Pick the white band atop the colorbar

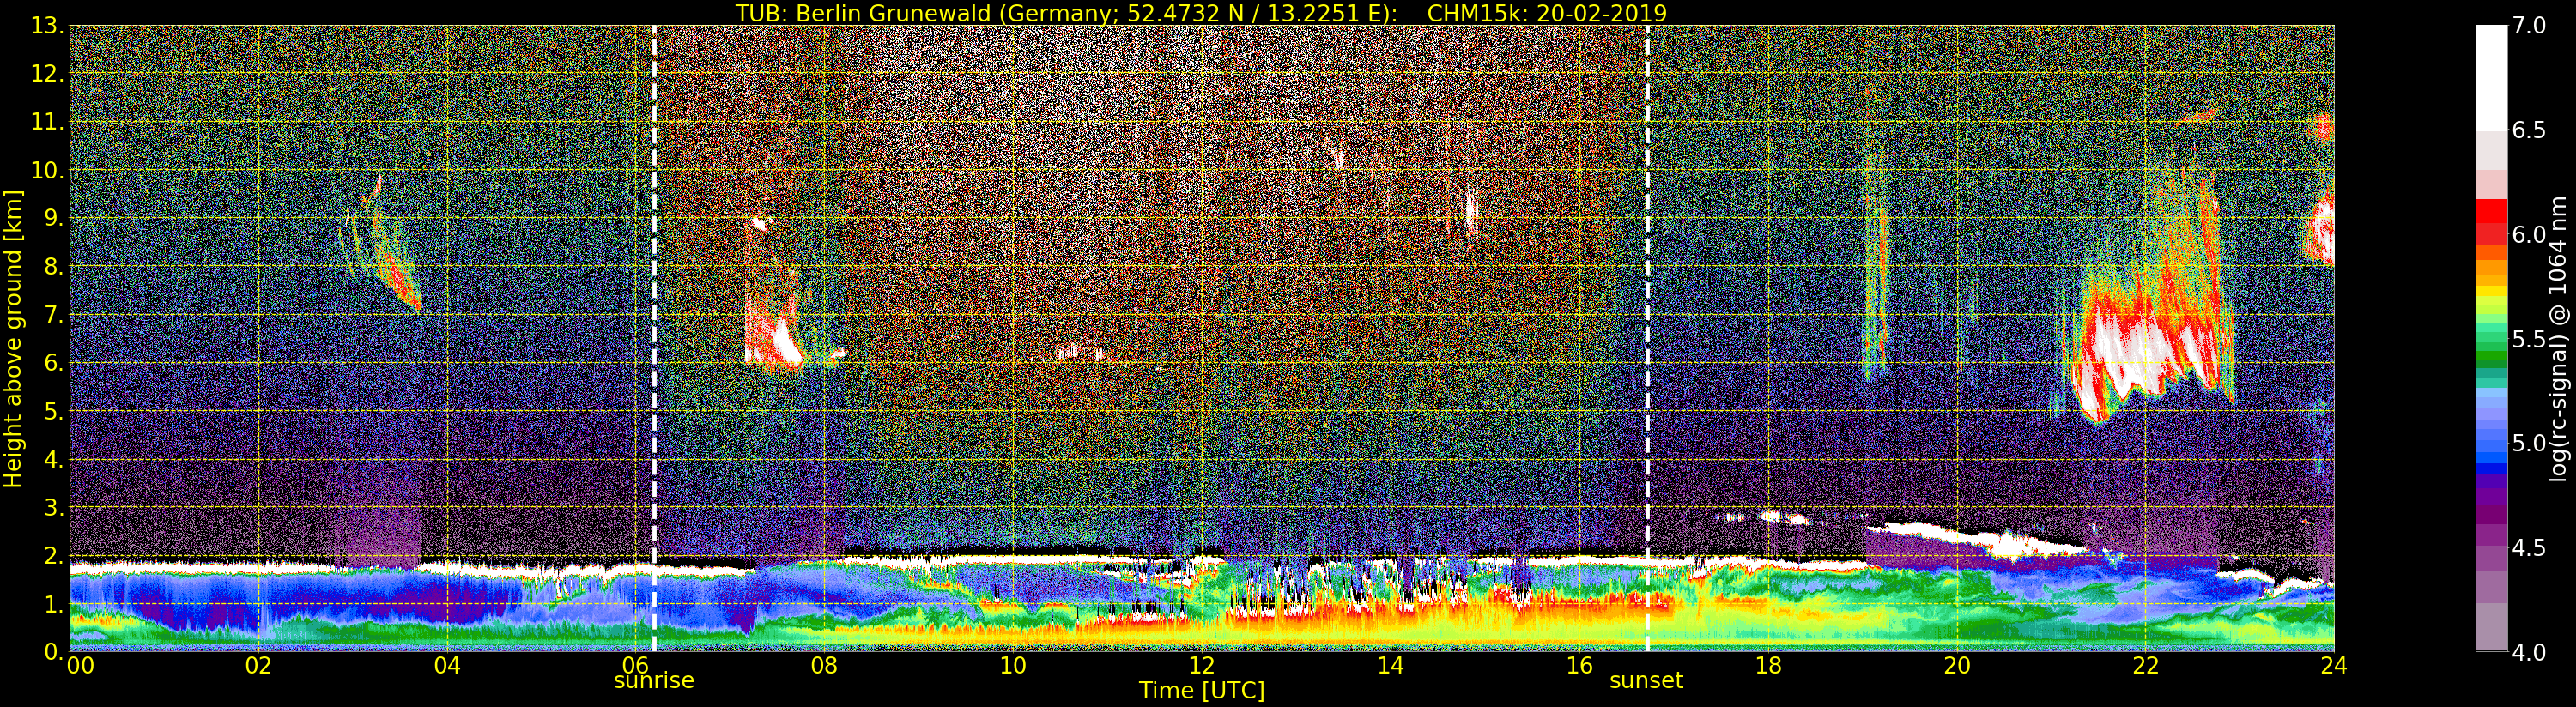coord(2491,78)
